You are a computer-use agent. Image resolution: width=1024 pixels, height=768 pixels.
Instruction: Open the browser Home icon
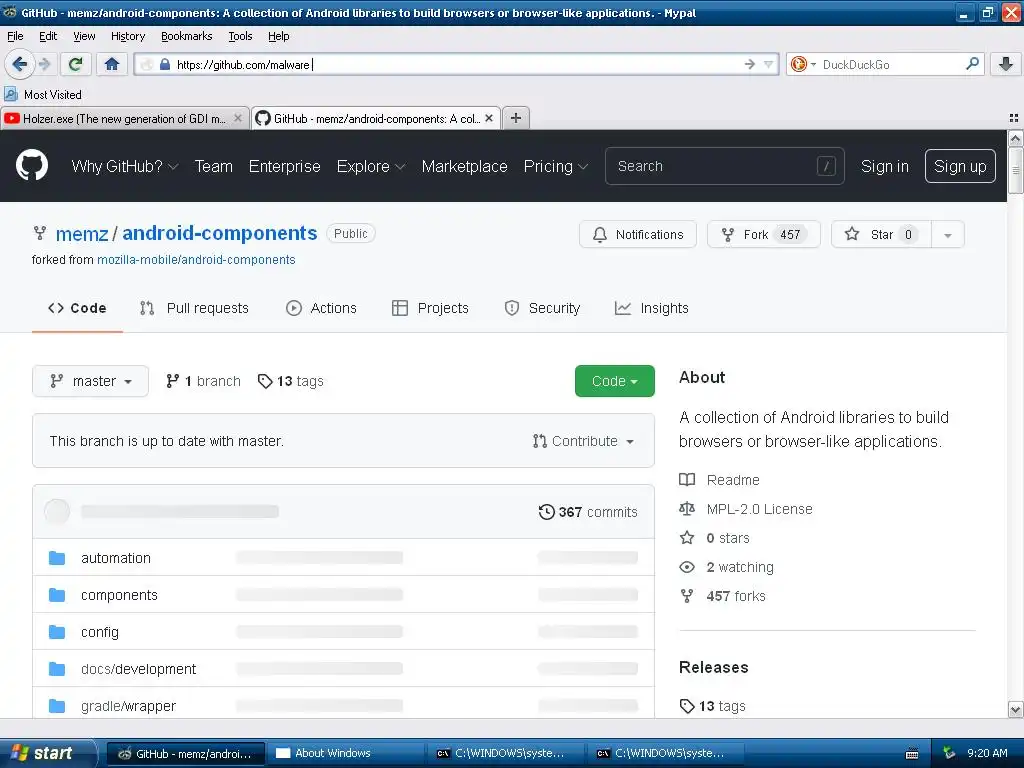pyautogui.click(x=112, y=64)
